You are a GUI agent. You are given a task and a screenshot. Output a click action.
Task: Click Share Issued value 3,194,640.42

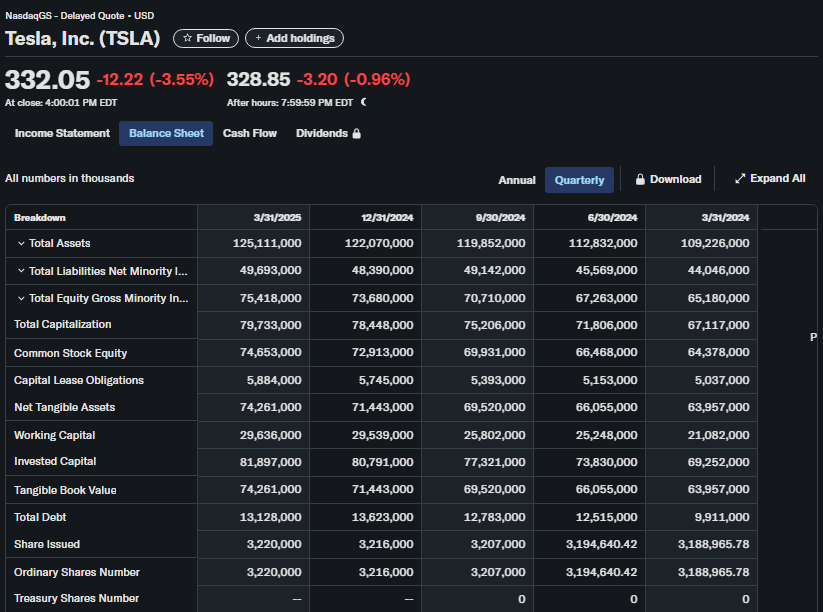(x=602, y=544)
